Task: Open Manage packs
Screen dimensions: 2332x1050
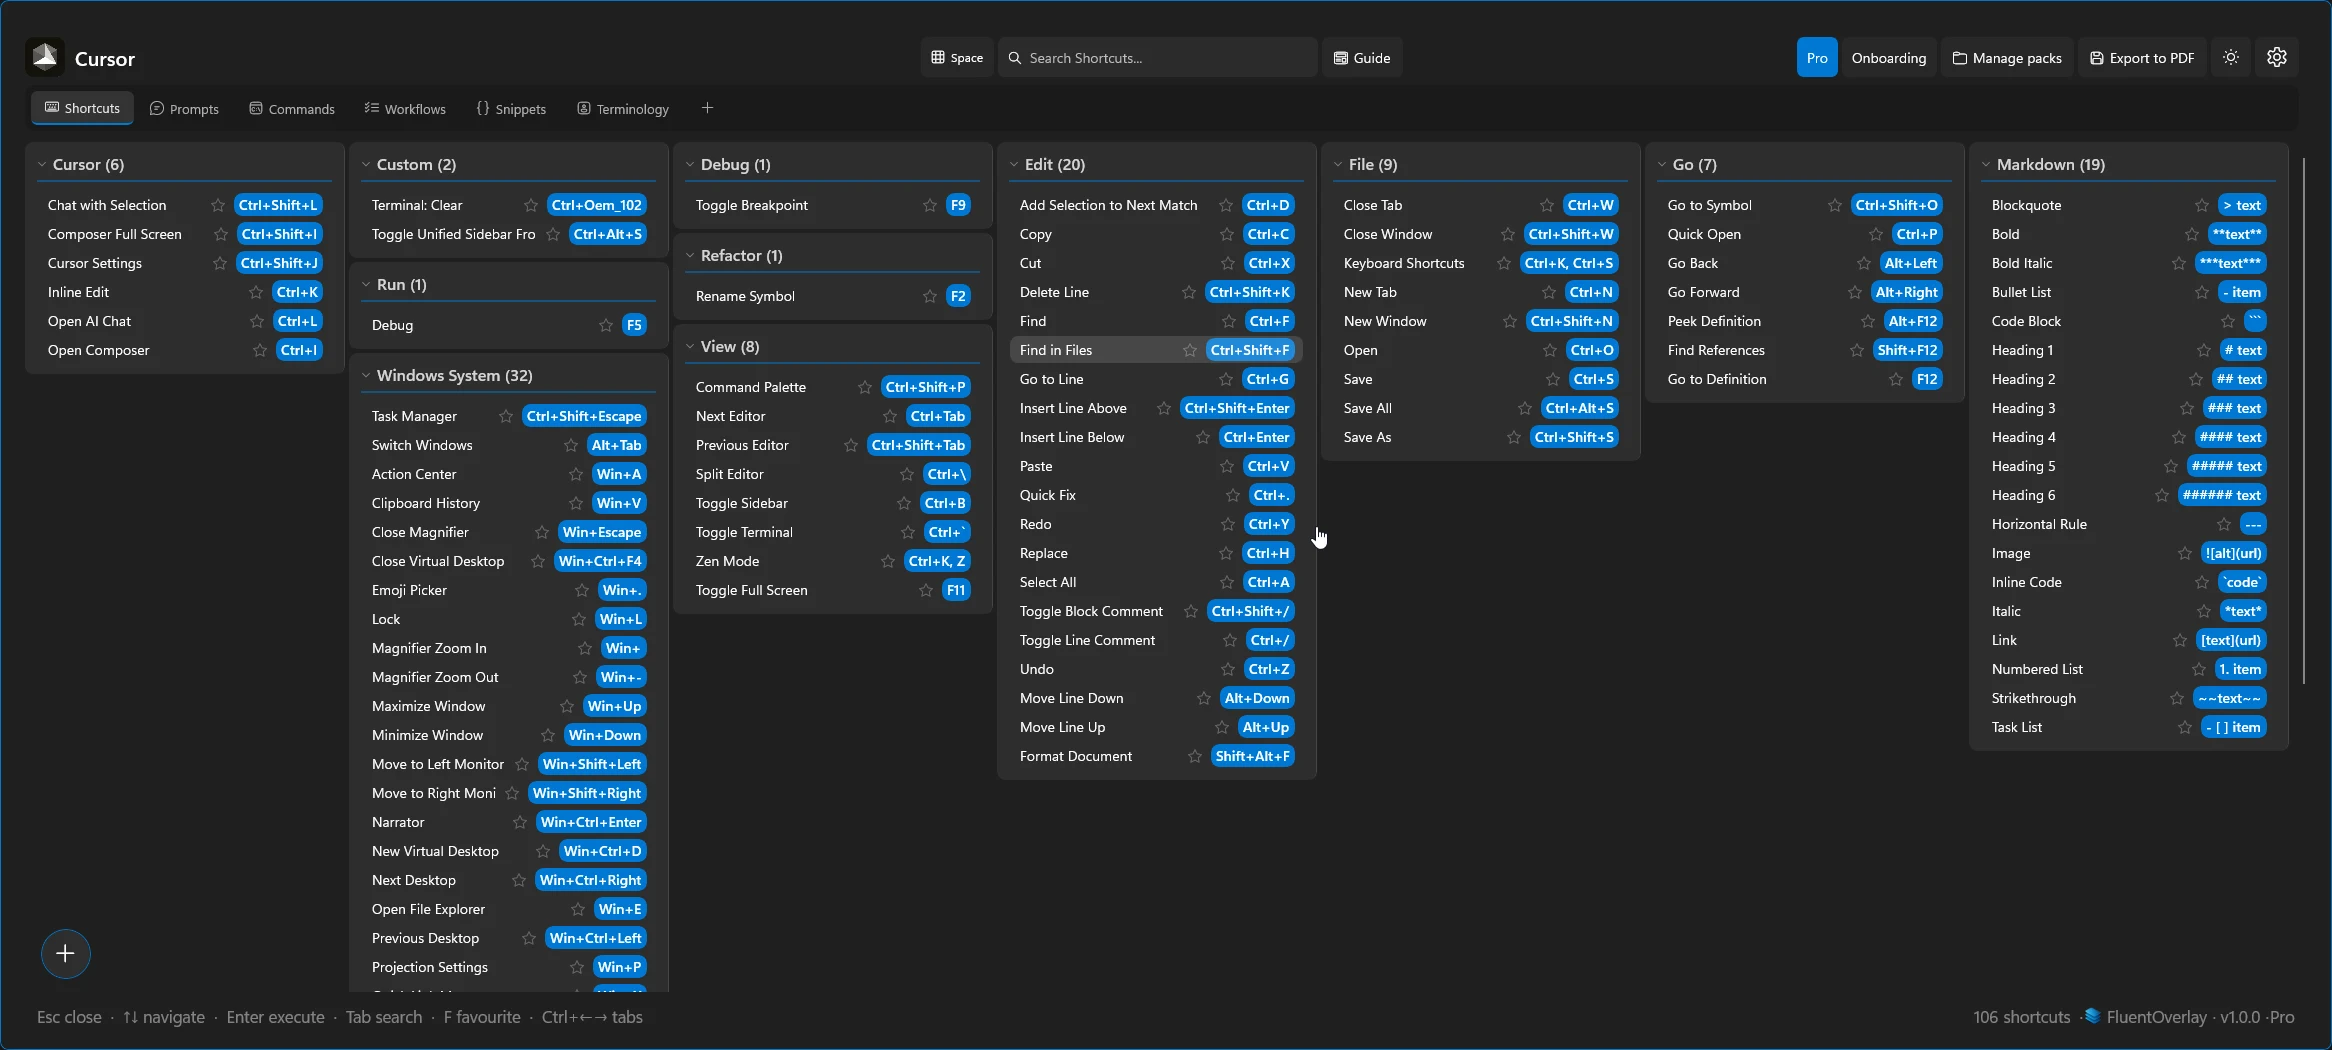Action: 2006,57
